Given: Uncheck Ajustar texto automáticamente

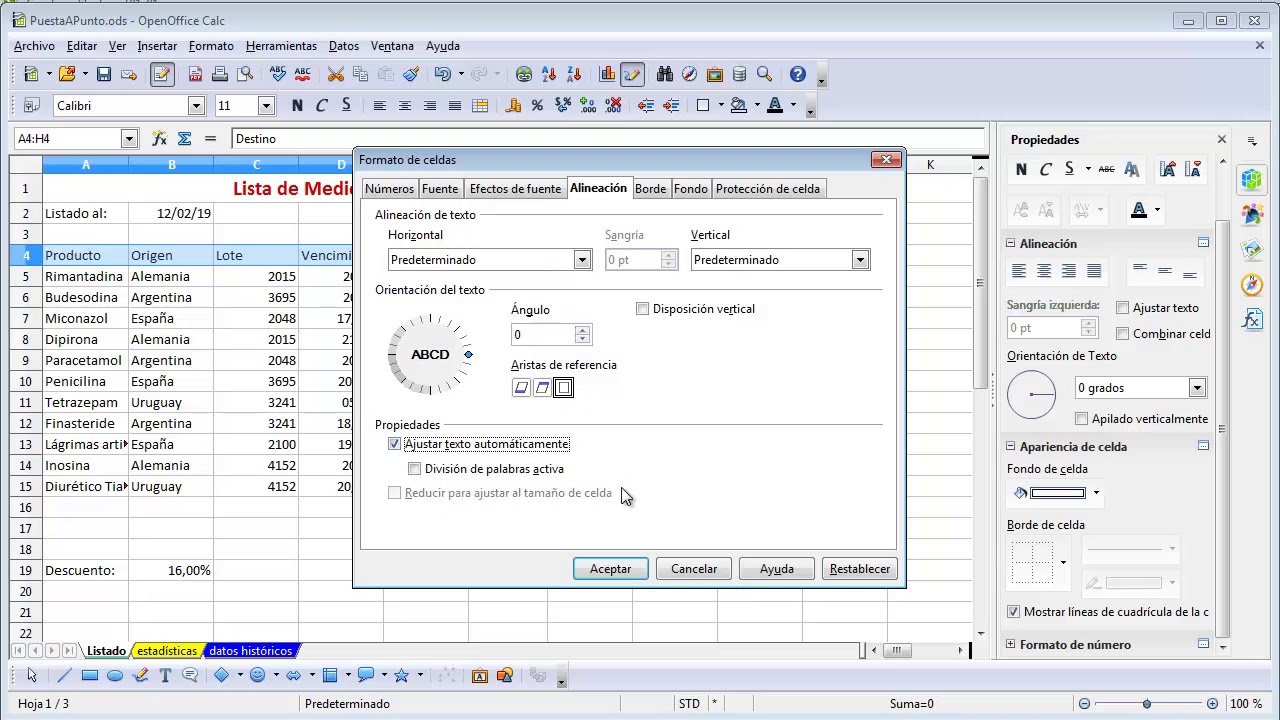Looking at the screenshot, I should pos(394,444).
